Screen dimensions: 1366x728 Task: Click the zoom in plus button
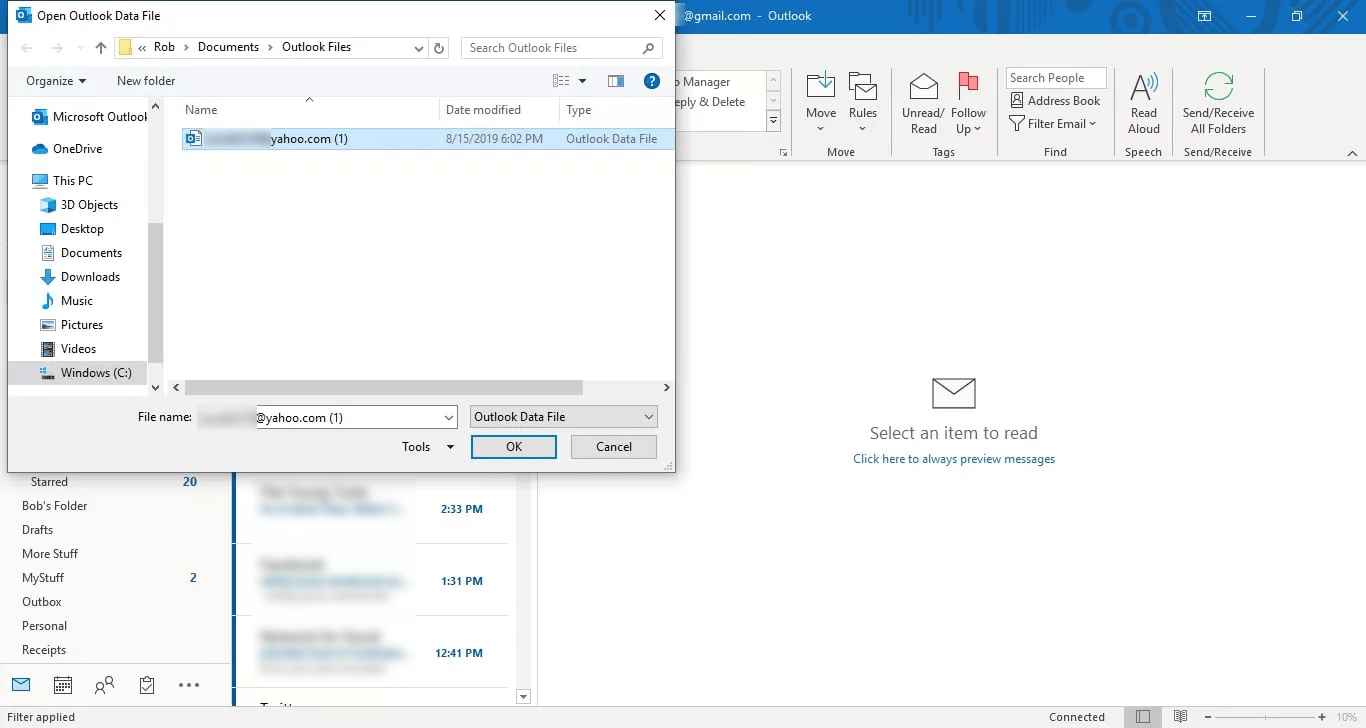[1323, 717]
